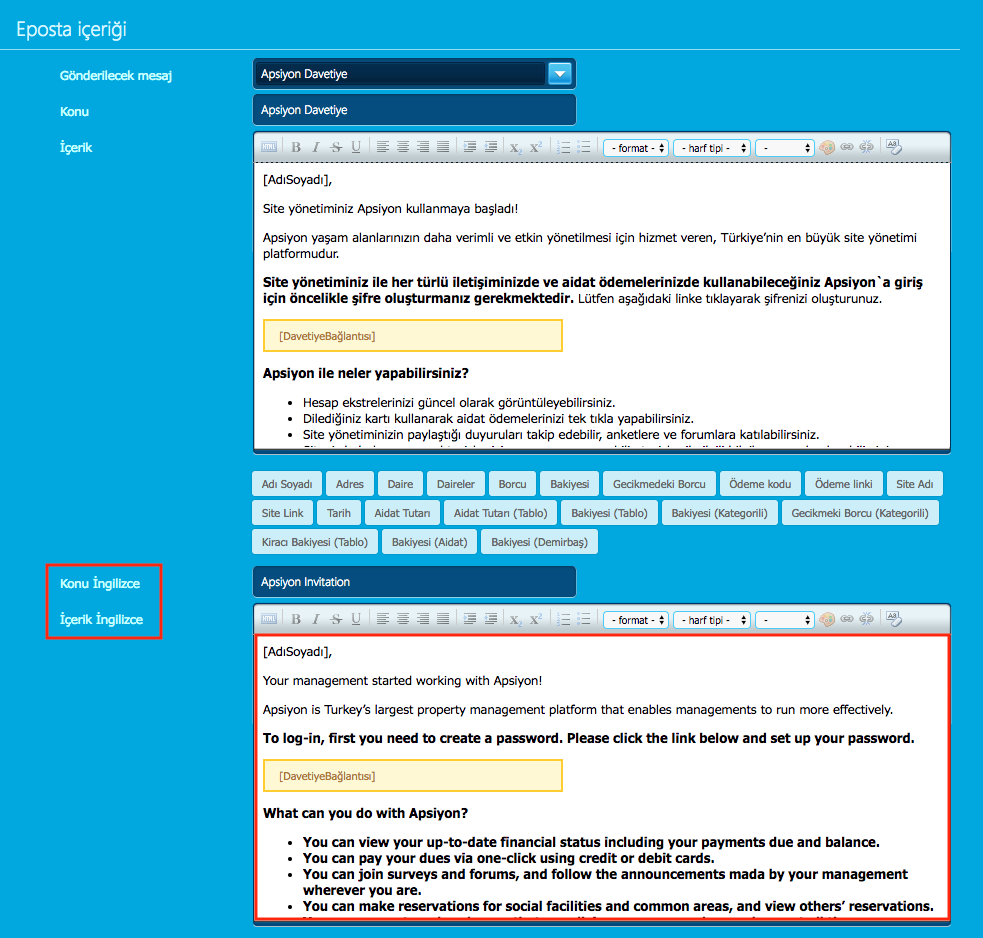
Task: Insert Bakiyesi (Demirbaş) variable tag
Action: tap(539, 542)
